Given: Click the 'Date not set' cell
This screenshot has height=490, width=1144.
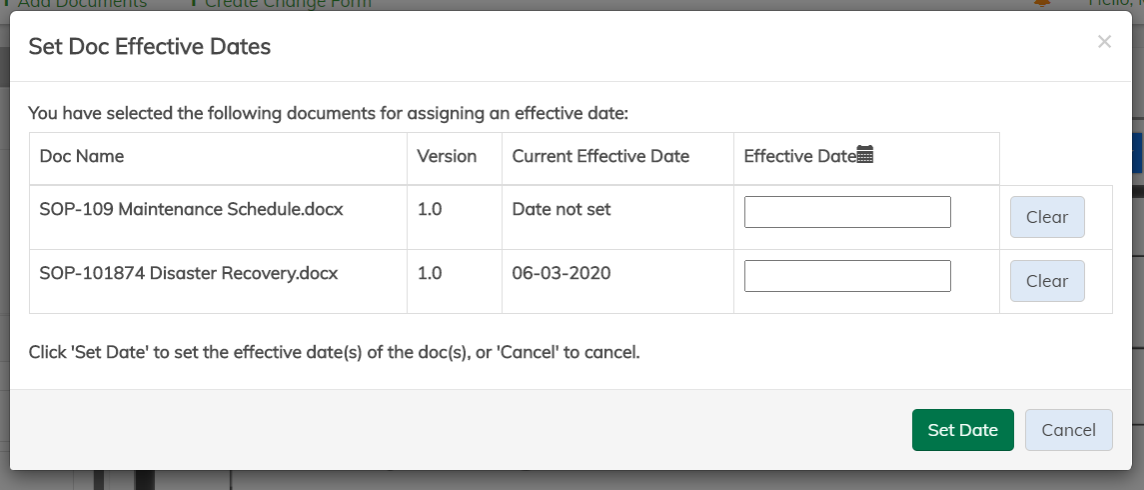Looking at the screenshot, I should coord(561,211).
